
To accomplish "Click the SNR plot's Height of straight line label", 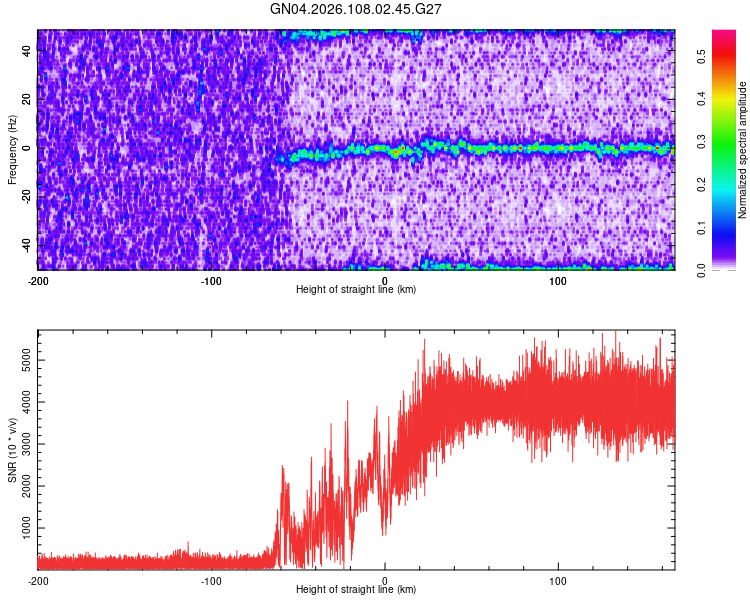I will (356, 589).
